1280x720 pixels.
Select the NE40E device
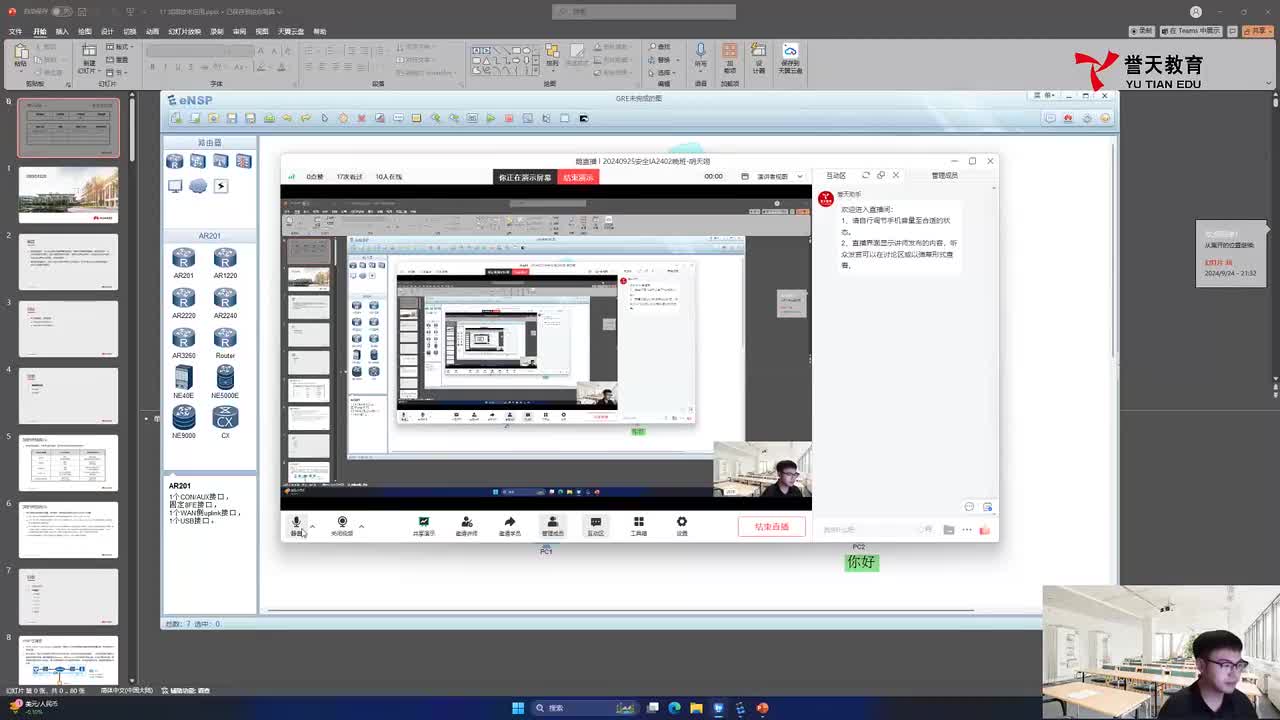[x=183, y=382]
